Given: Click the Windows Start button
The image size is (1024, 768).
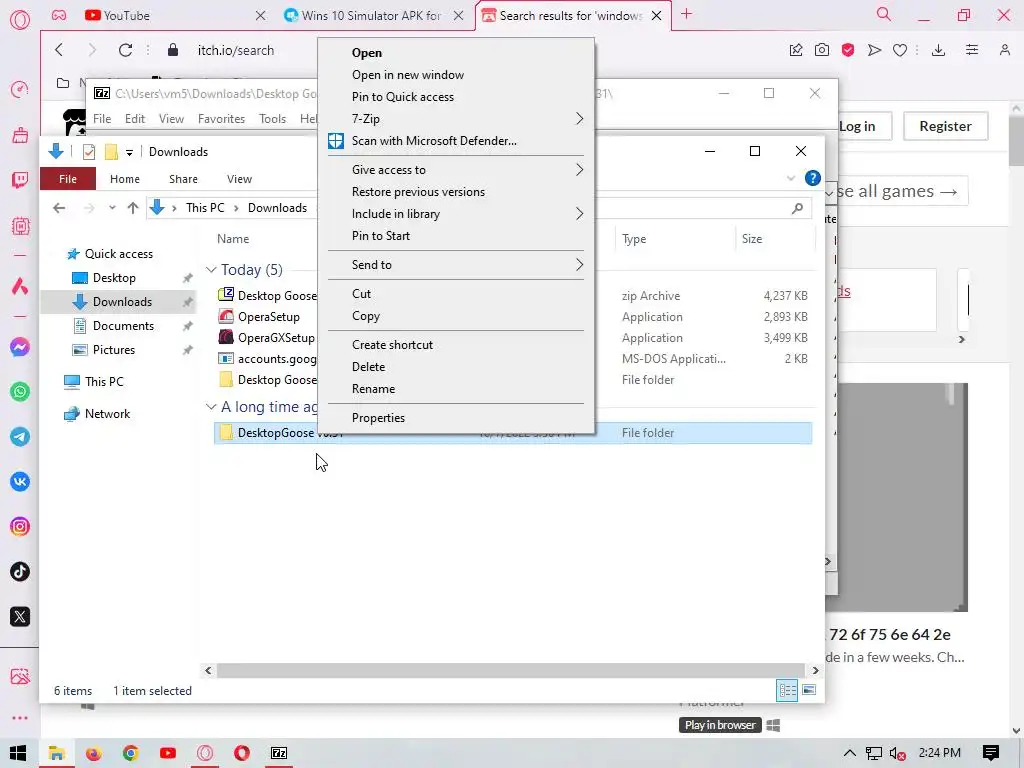Looking at the screenshot, I should coord(18,753).
